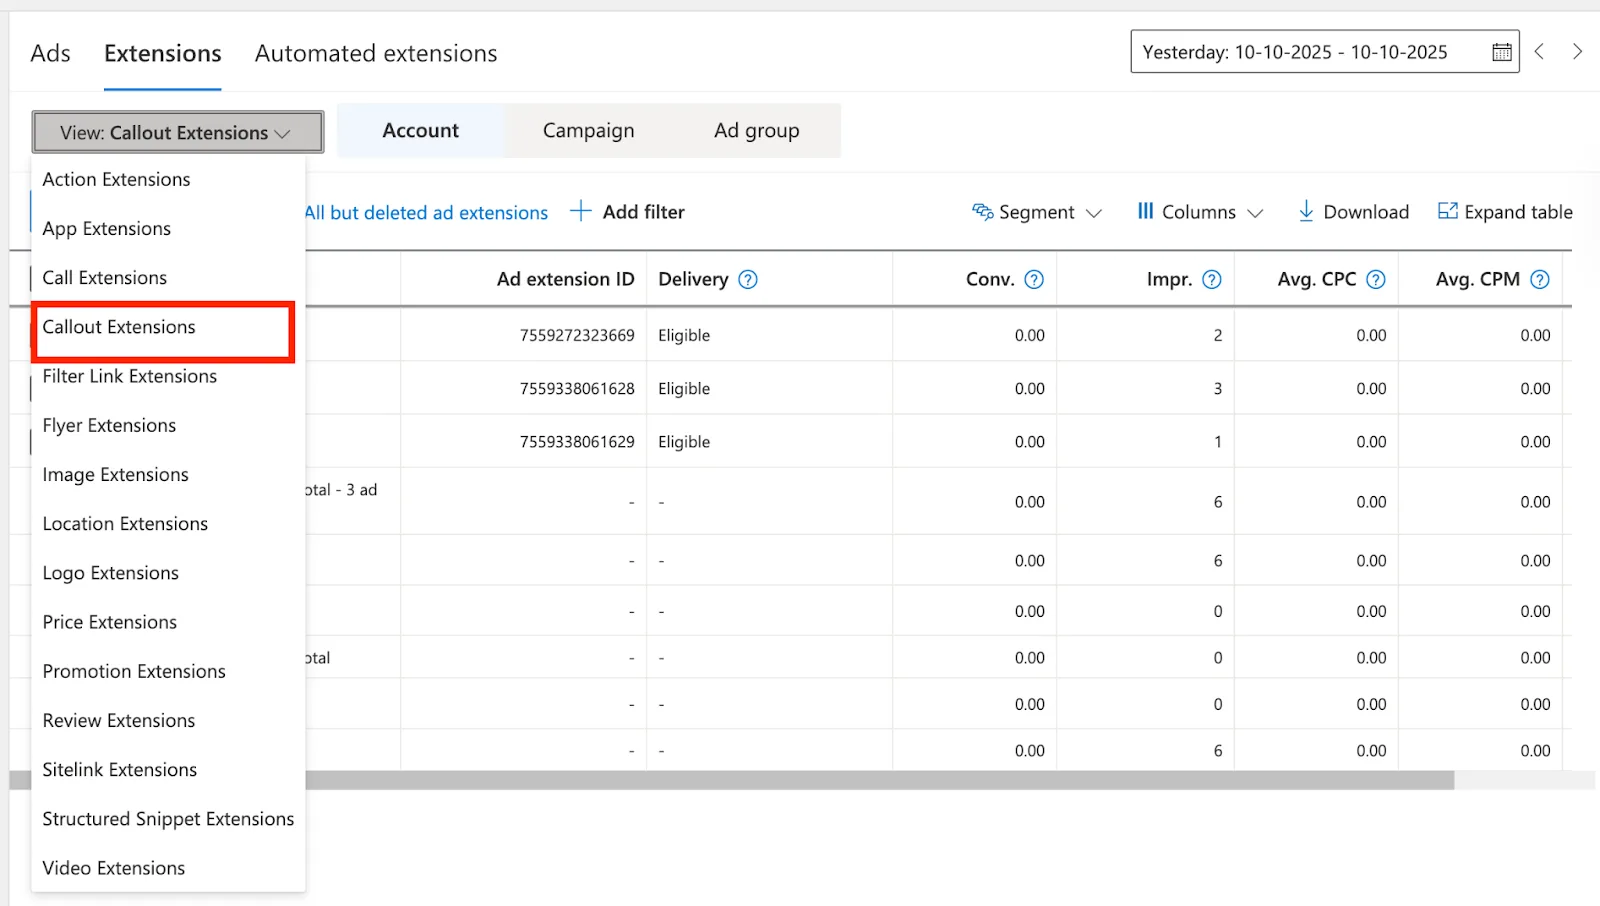Image resolution: width=1600 pixels, height=906 pixels.
Task: Go to previous date range arrow
Action: [x=1540, y=51]
